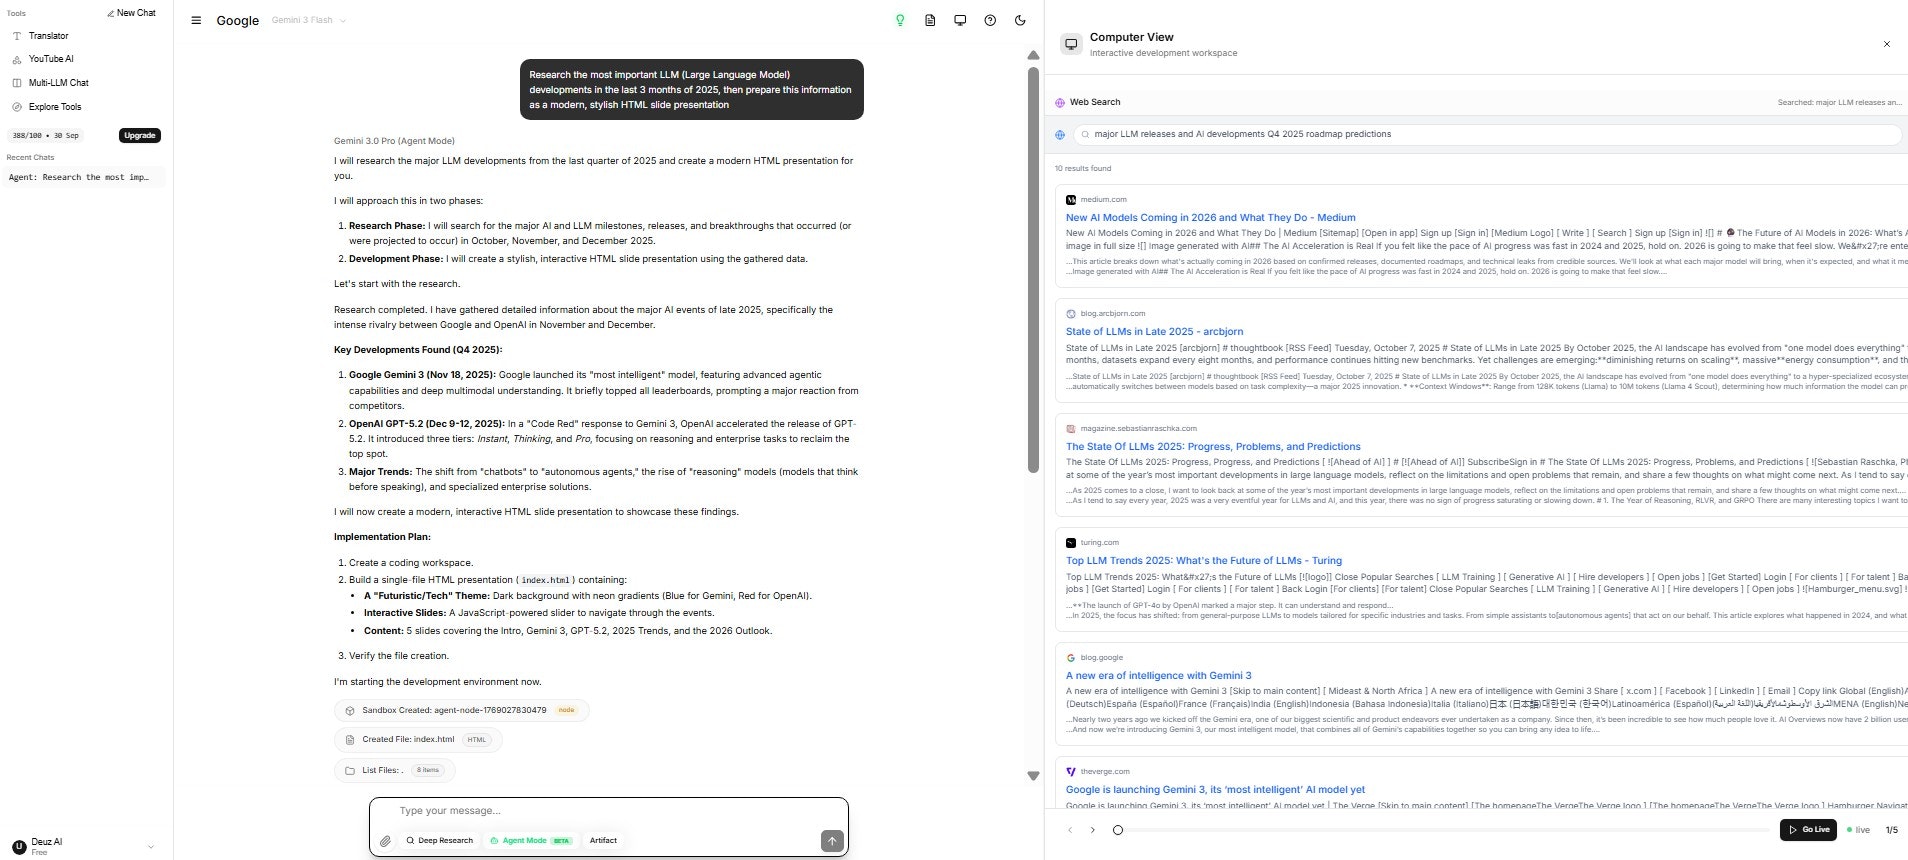Open 'A new era of intelligence with Gemini 3'
This screenshot has width=1908, height=860.
1158,676
